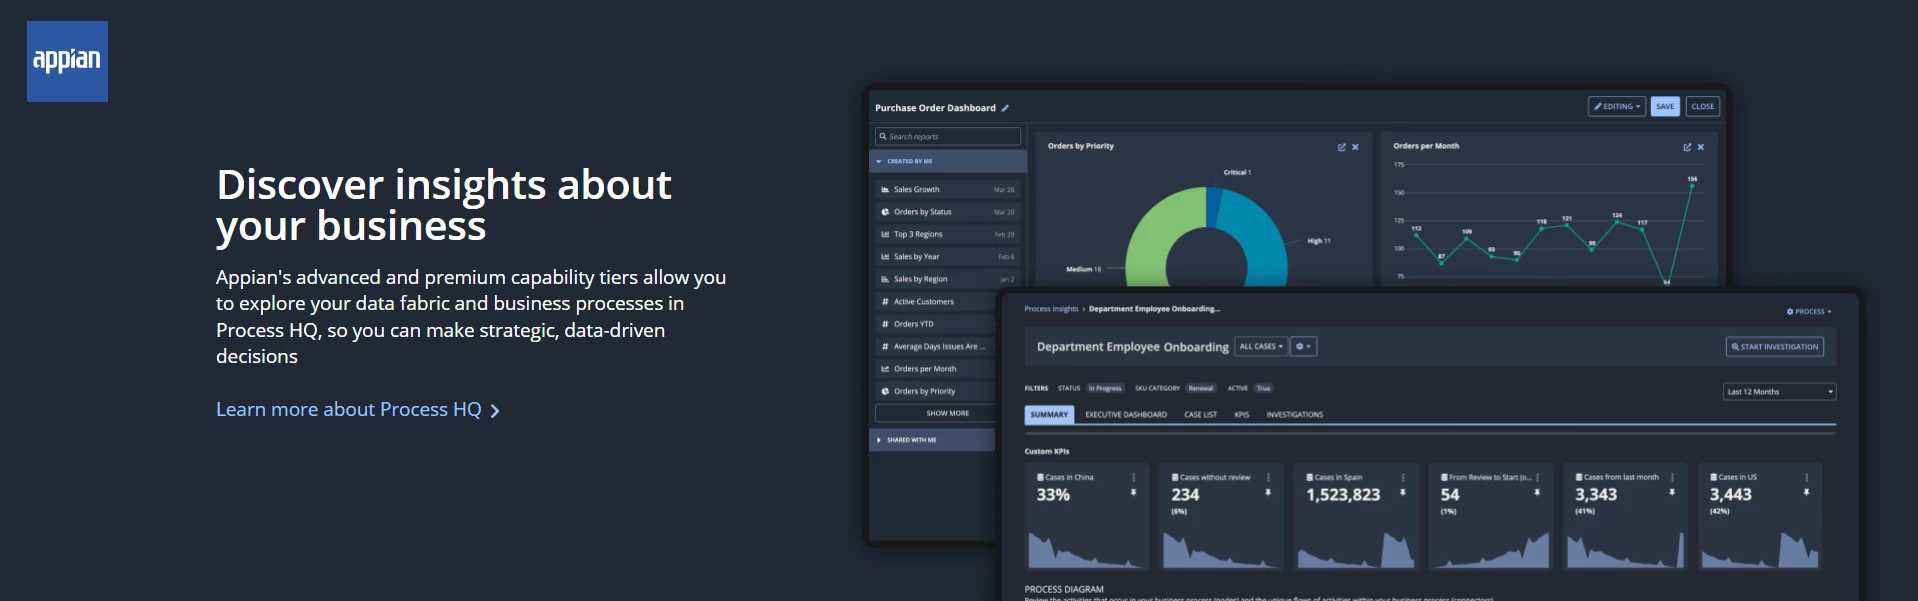Click the pencil icon beside Purchase Order Dashboard
The height and width of the screenshot is (601, 1918).
(x=1005, y=108)
